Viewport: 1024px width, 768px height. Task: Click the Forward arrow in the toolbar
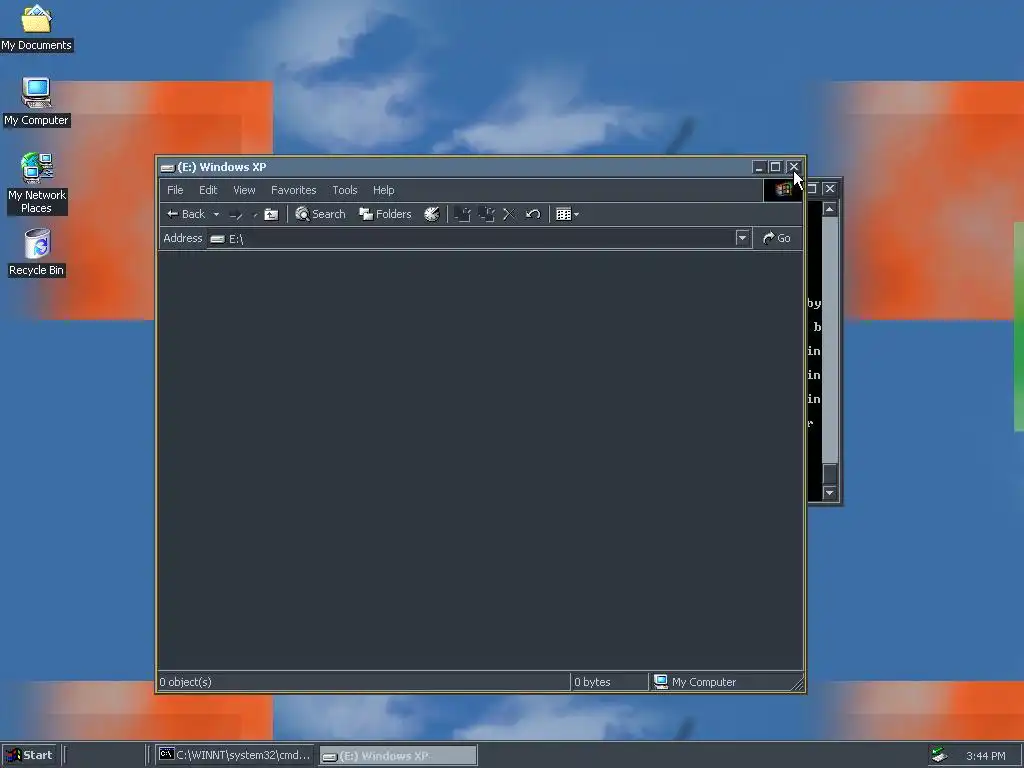tap(236, 214)
